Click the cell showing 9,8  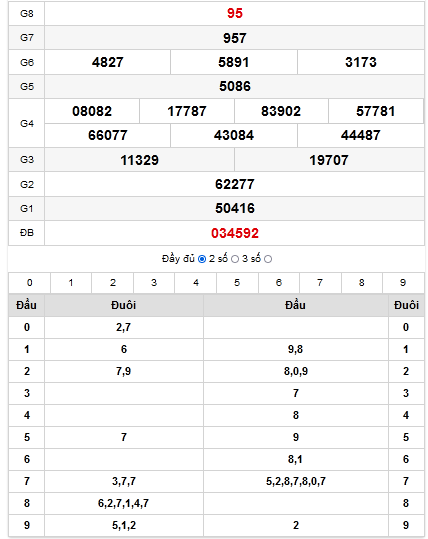pos(296,349)
